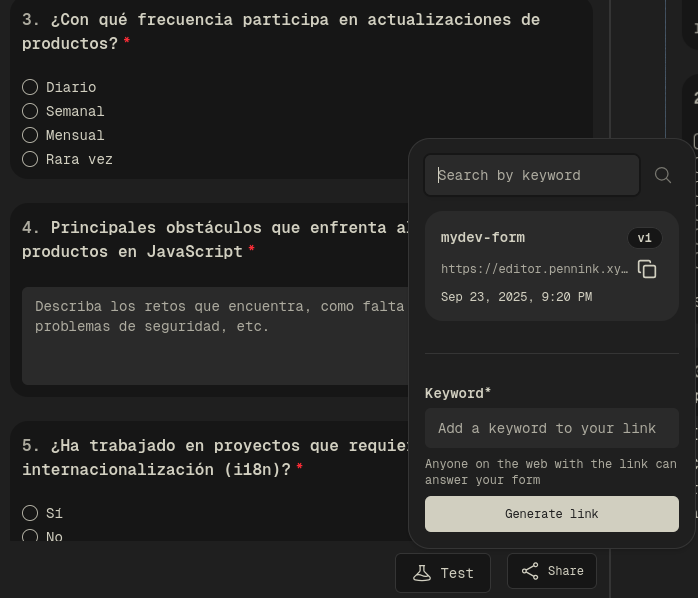
Task: Click the flask Test button
Action: click(443, 573)
